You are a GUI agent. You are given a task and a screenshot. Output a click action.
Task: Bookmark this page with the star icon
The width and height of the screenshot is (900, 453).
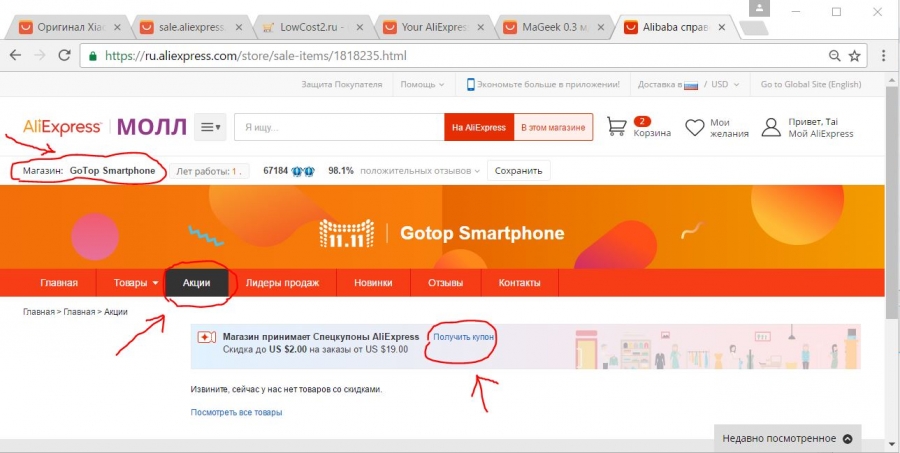click(x=855, y=56)
